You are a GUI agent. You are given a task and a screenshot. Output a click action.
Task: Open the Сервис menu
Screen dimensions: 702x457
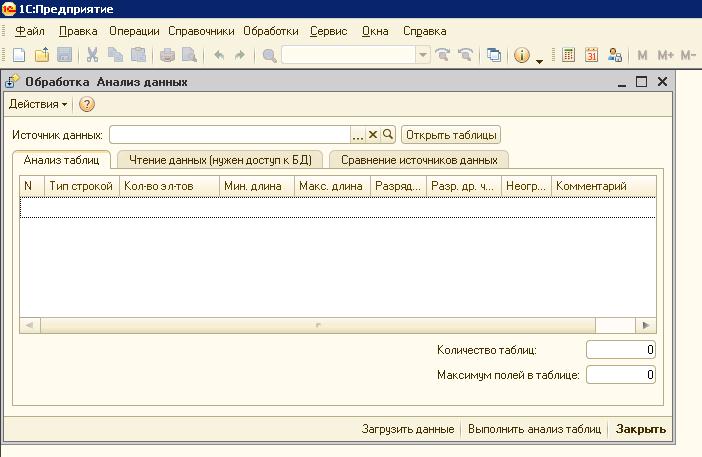[328, 31]
